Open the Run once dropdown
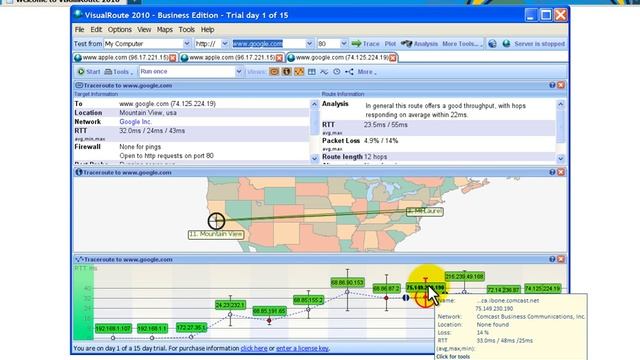Image resolution: width=640 pixels, height=360 pixels. [239, 72]
